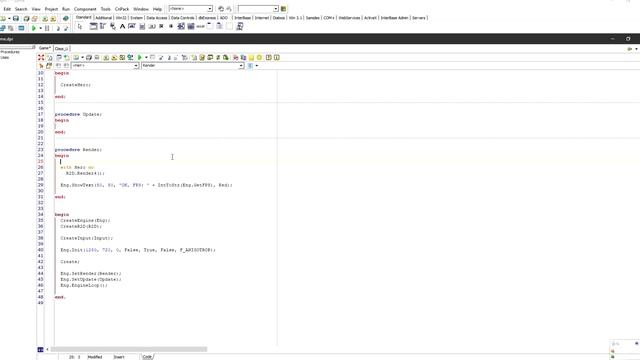
Task: Click the 'Insert' status bar text
Action: point(119,357)
